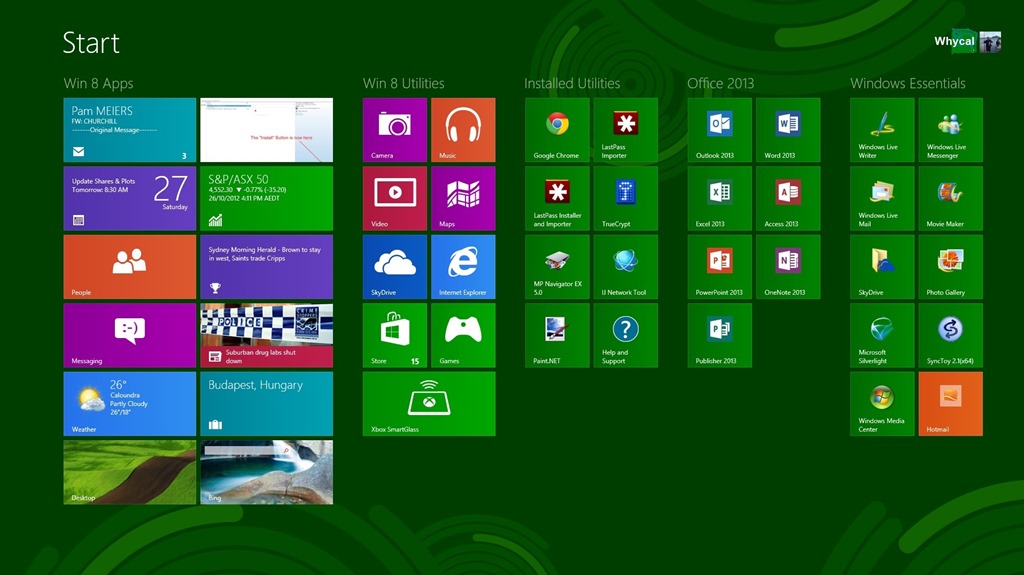The image size is (1024, 575).
Task: Open the news tile about Suburban drug labs
Action: point(266,335)
